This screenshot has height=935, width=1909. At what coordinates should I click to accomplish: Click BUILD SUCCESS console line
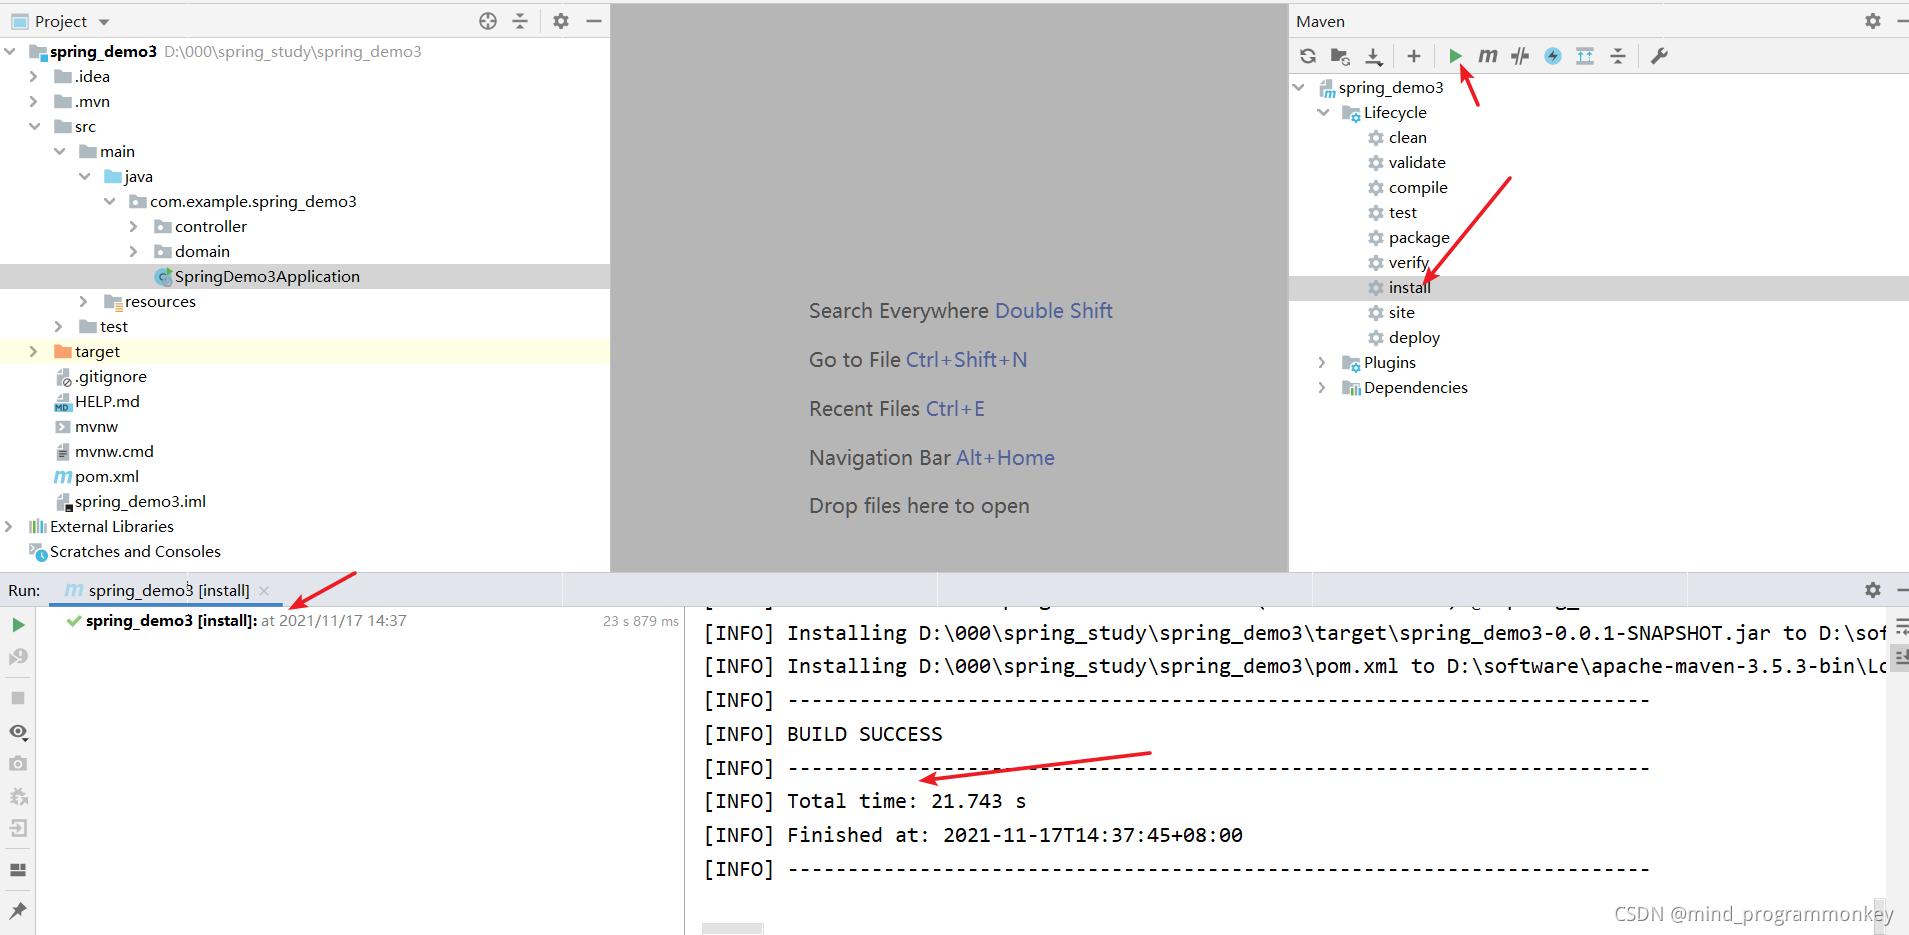click(x=865, y=734)
